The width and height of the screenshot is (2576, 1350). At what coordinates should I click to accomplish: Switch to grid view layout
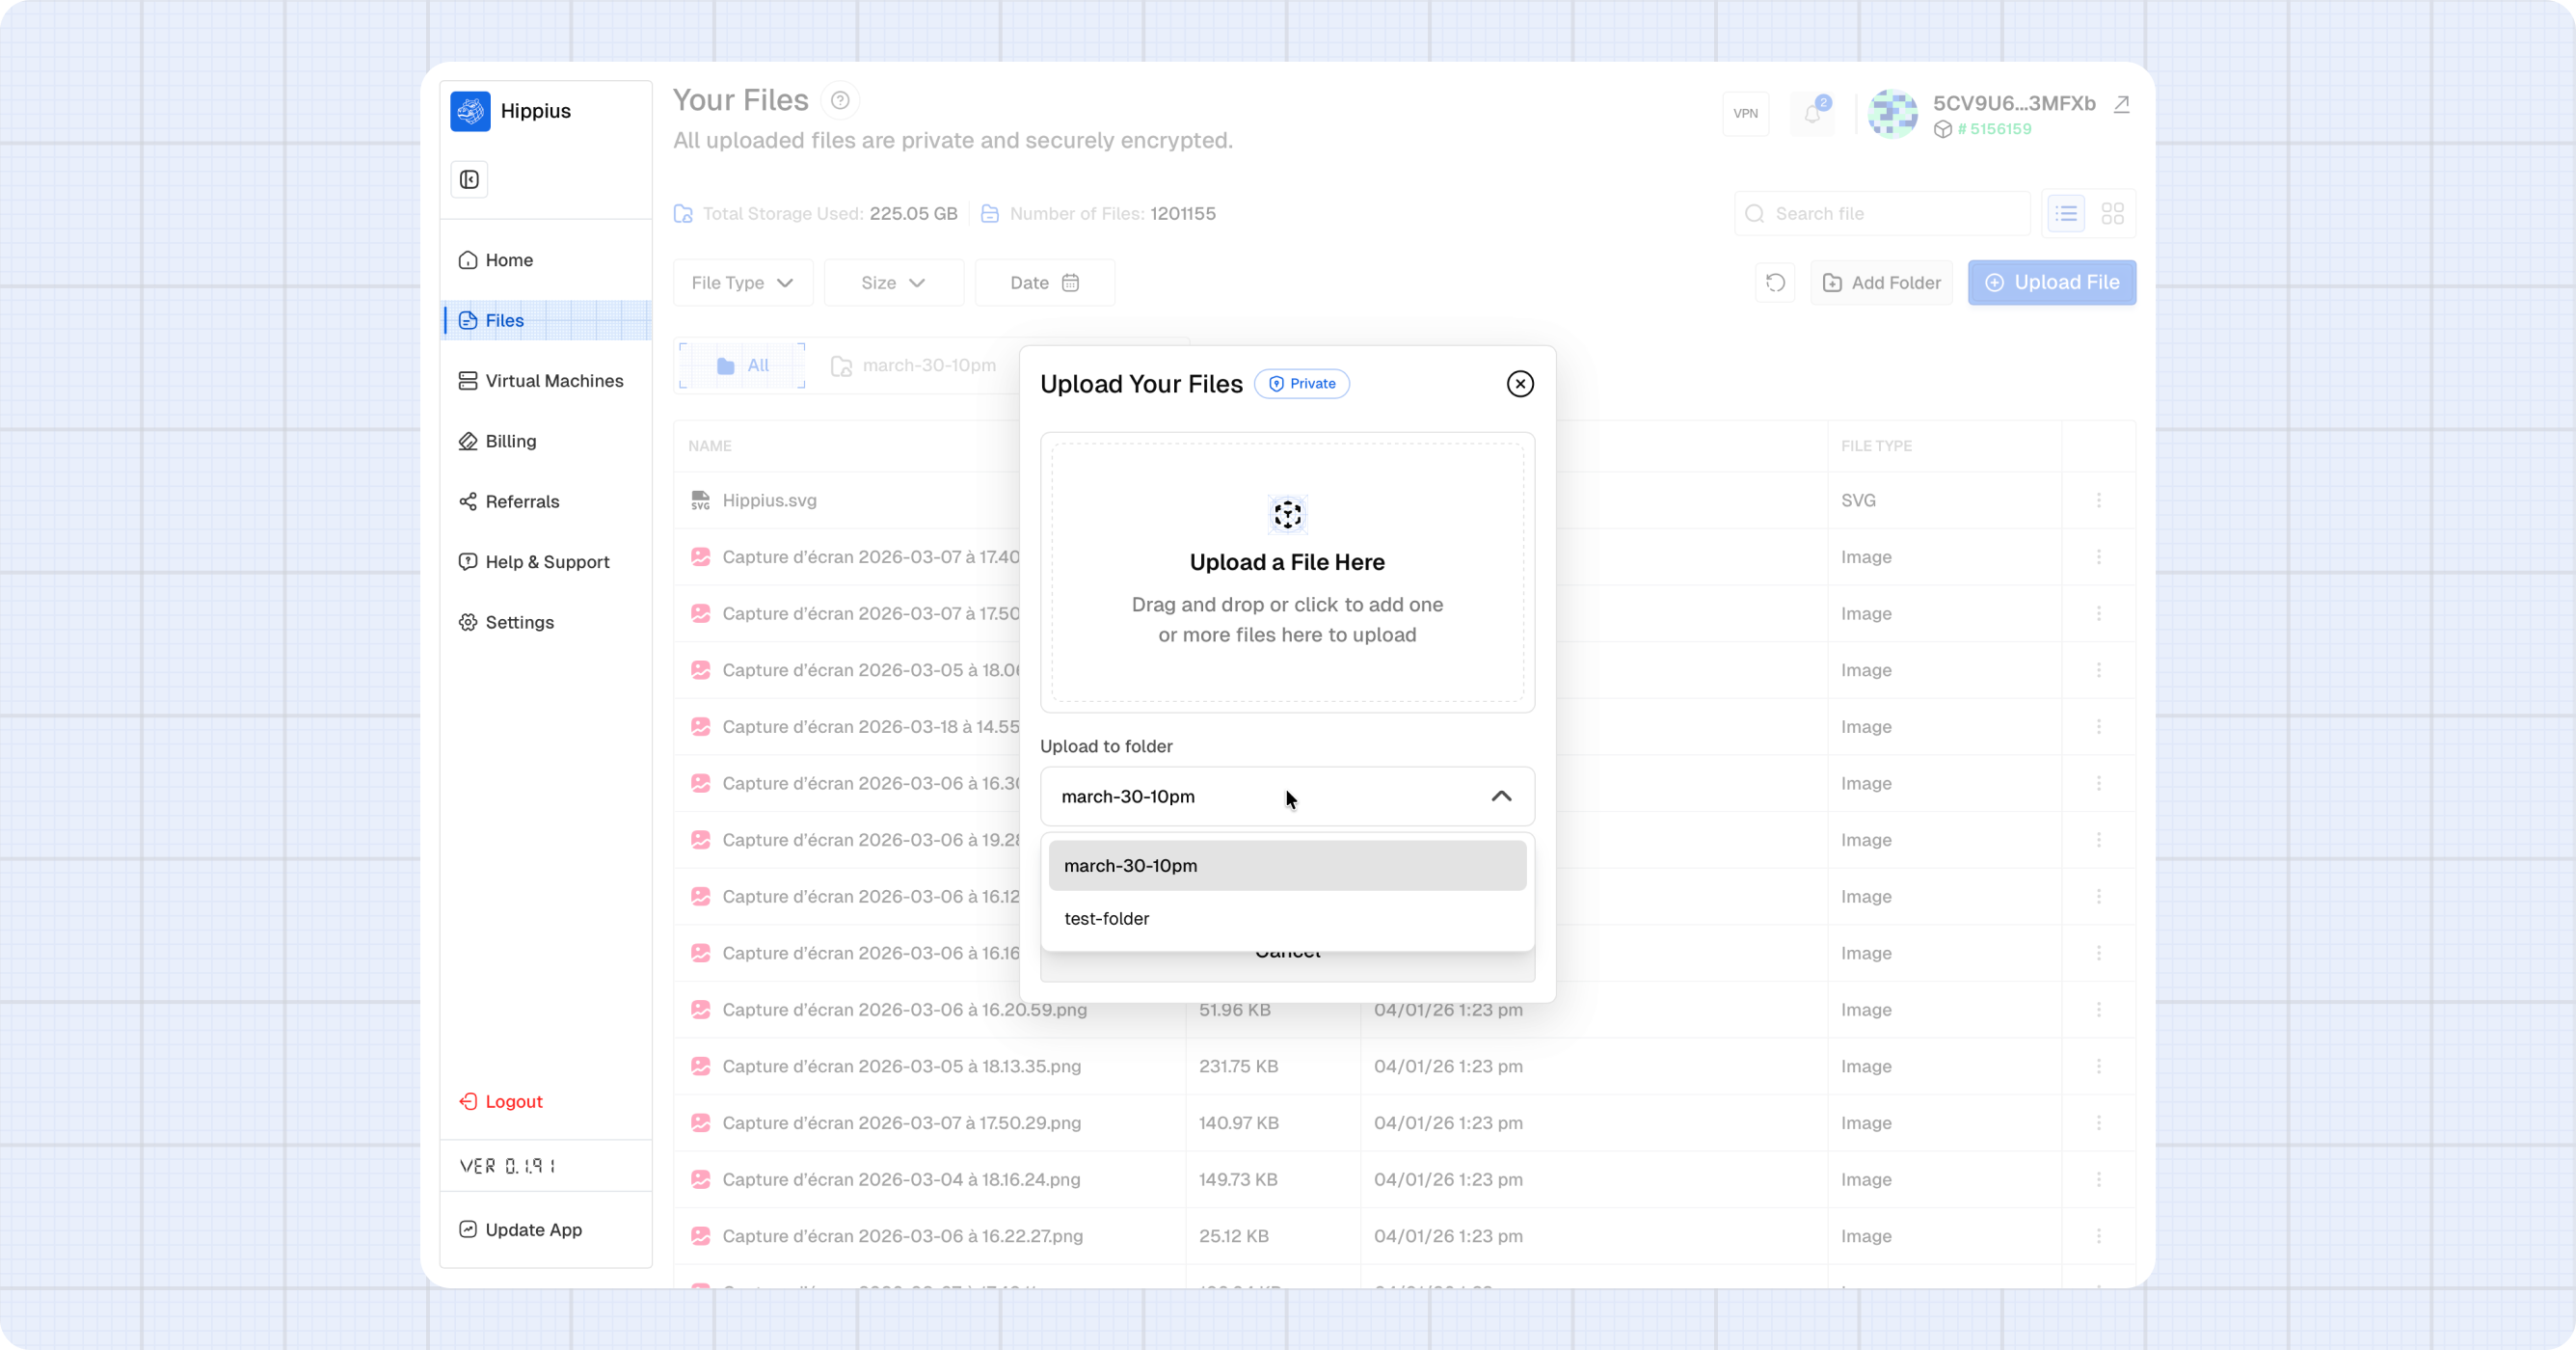point(2112,213)
